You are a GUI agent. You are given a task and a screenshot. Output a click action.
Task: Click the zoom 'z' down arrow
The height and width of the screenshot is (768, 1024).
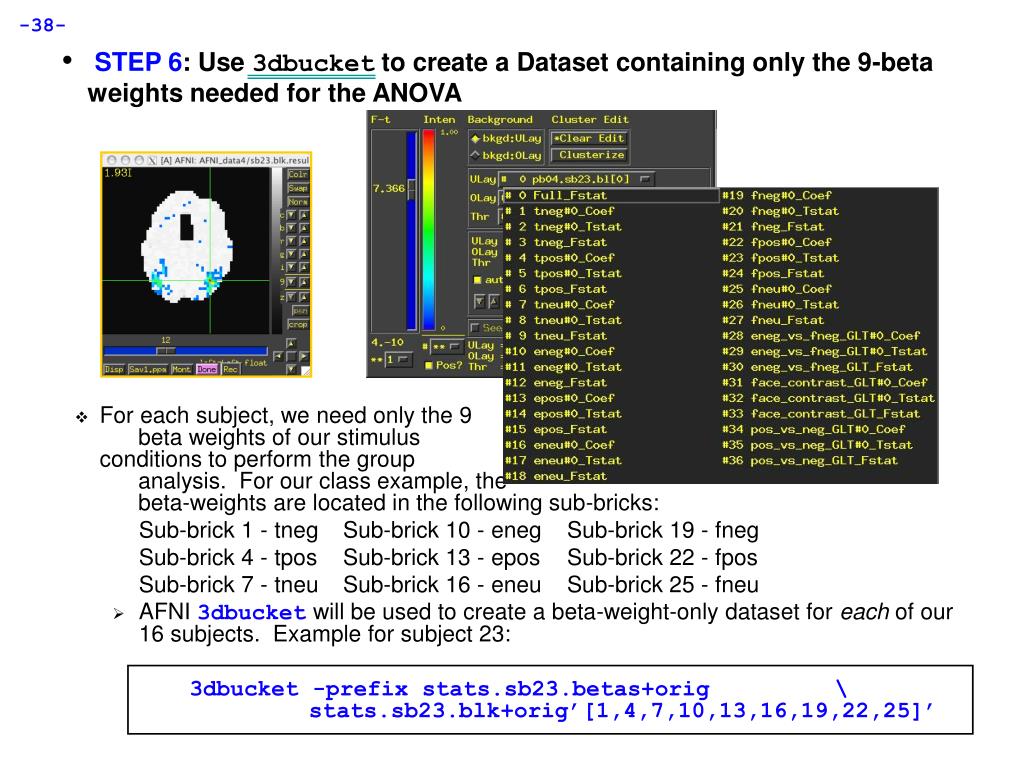pyautogui.click(x=291, y=297)
